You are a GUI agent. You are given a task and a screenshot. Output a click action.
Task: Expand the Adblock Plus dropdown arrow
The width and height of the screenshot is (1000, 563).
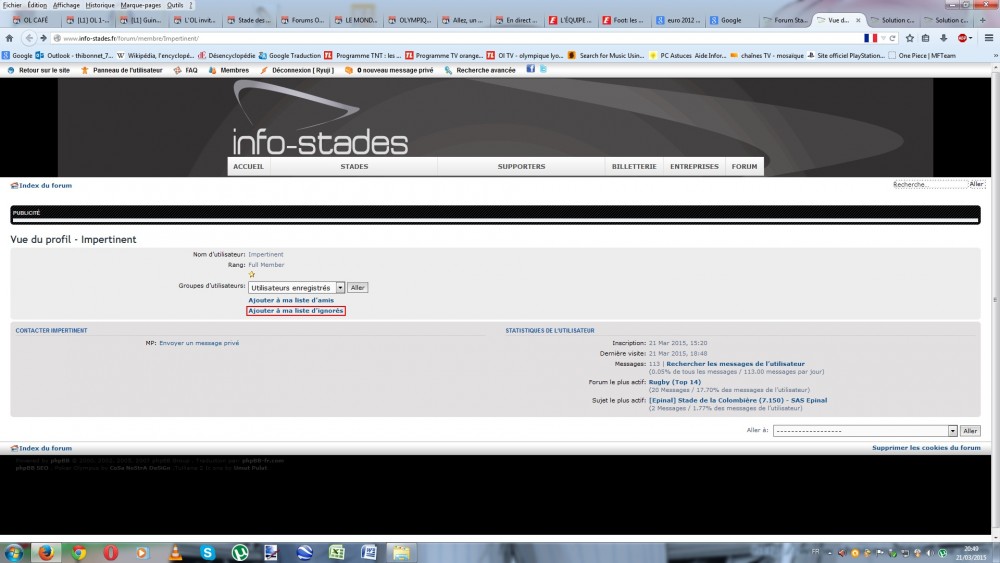[971, 38]
